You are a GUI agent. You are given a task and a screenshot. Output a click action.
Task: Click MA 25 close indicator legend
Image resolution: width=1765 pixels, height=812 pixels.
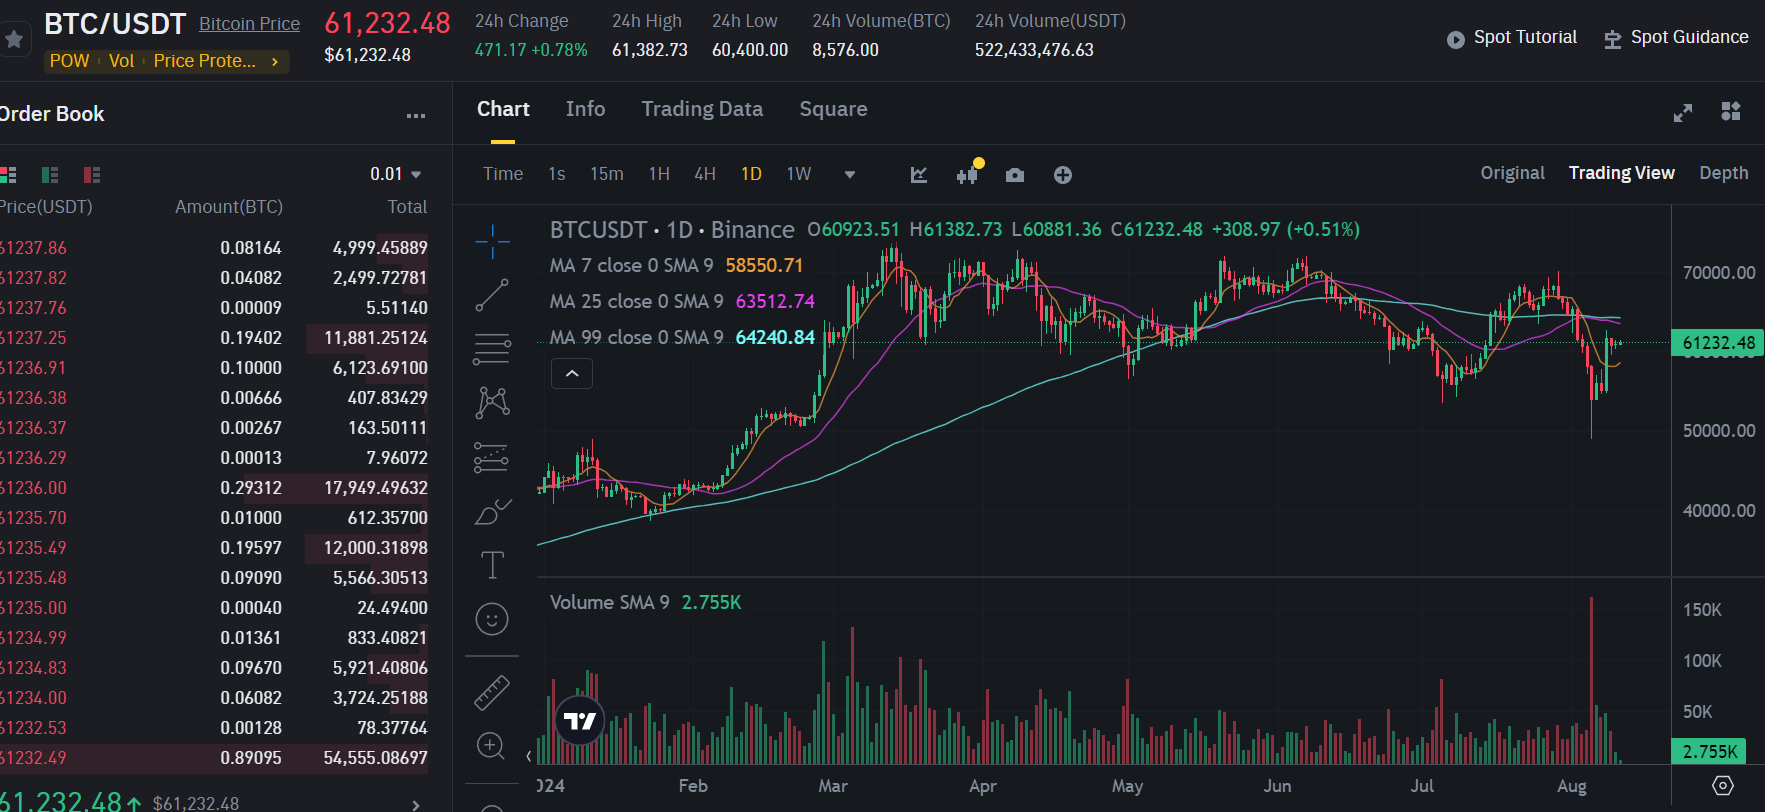pos(682,301)
